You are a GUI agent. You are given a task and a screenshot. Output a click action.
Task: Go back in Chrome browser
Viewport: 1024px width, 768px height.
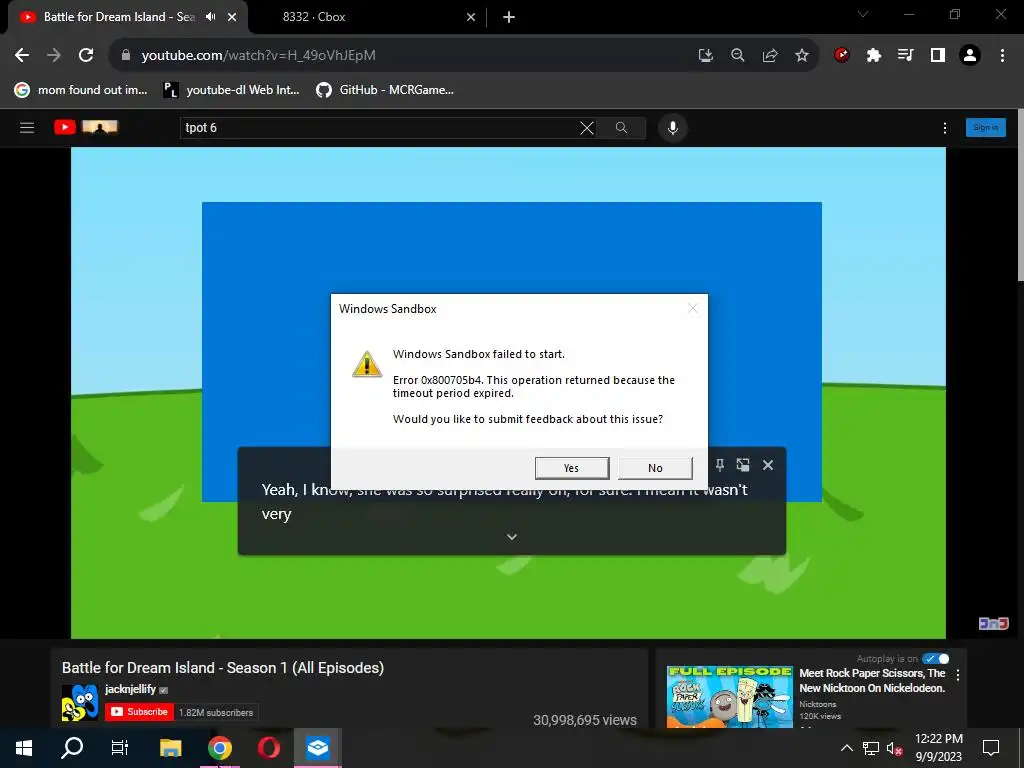[x=22, y=56]
